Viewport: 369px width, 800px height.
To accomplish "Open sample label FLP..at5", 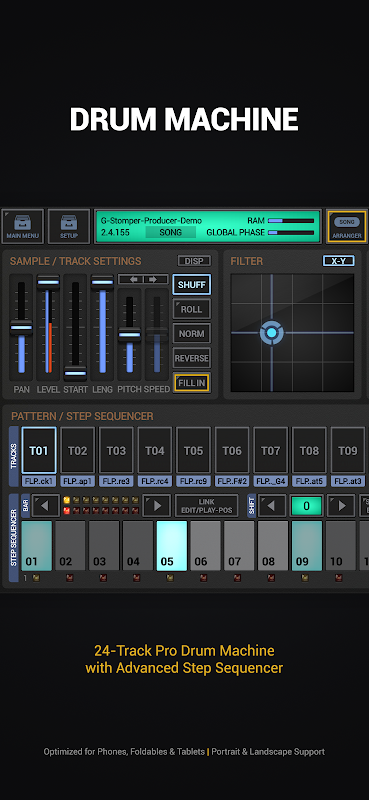I will point(309,481).
